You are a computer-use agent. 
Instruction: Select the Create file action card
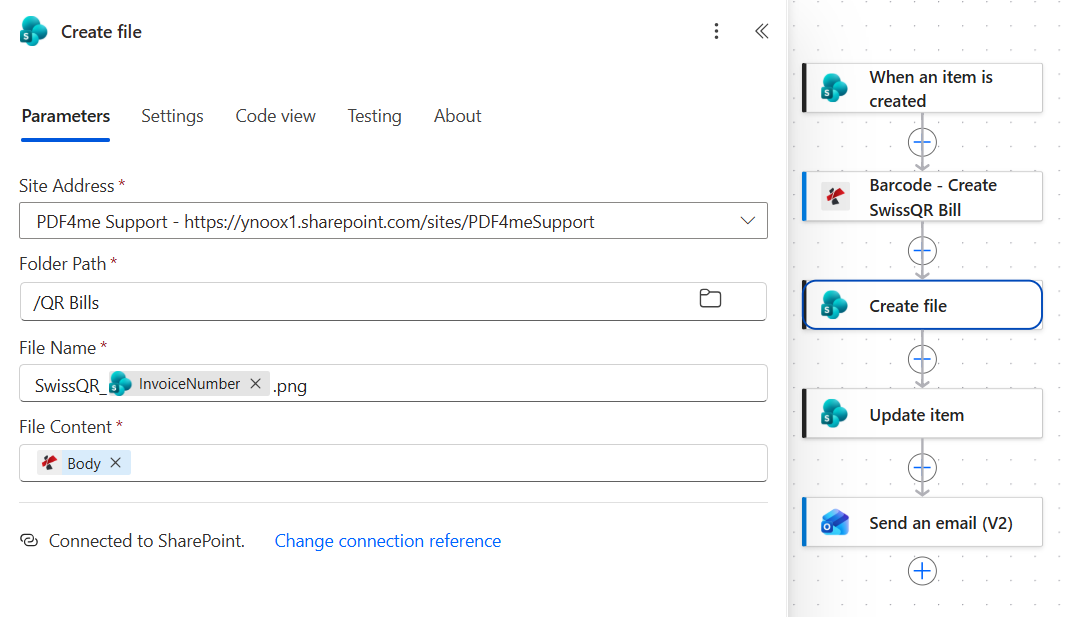pos(922,305)
